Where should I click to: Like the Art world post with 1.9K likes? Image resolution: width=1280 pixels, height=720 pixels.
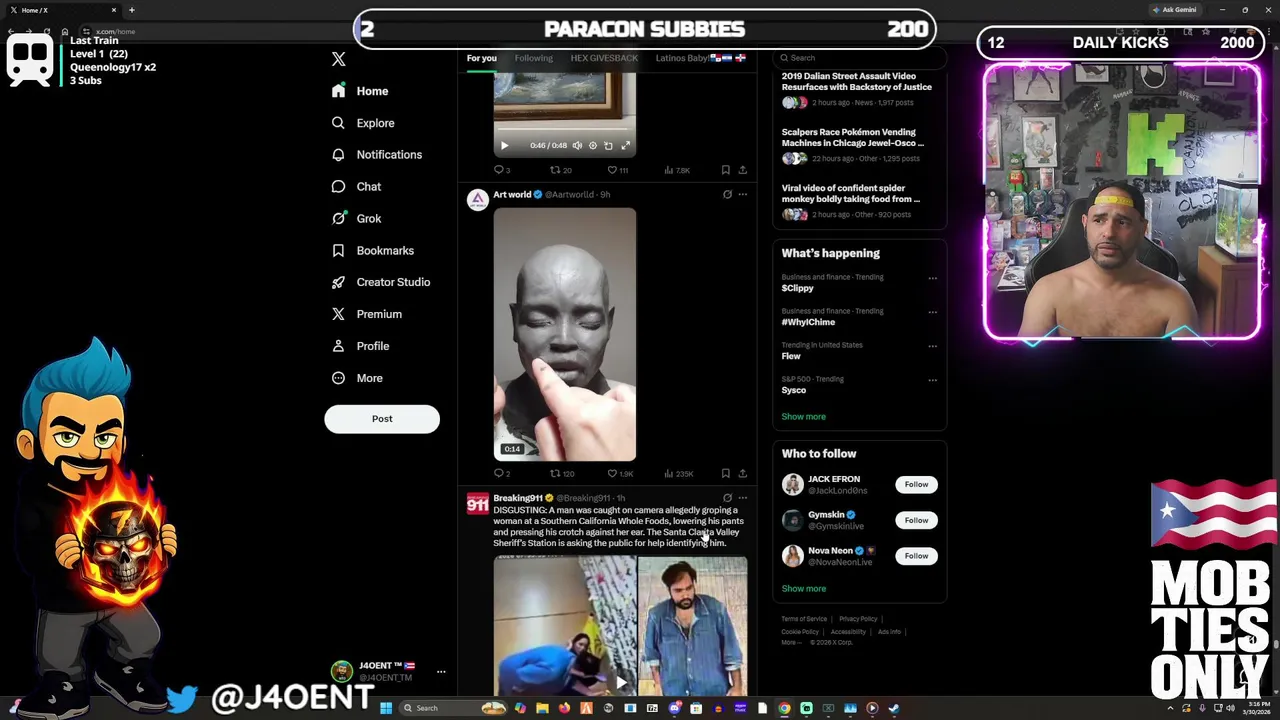coord(620,474)
